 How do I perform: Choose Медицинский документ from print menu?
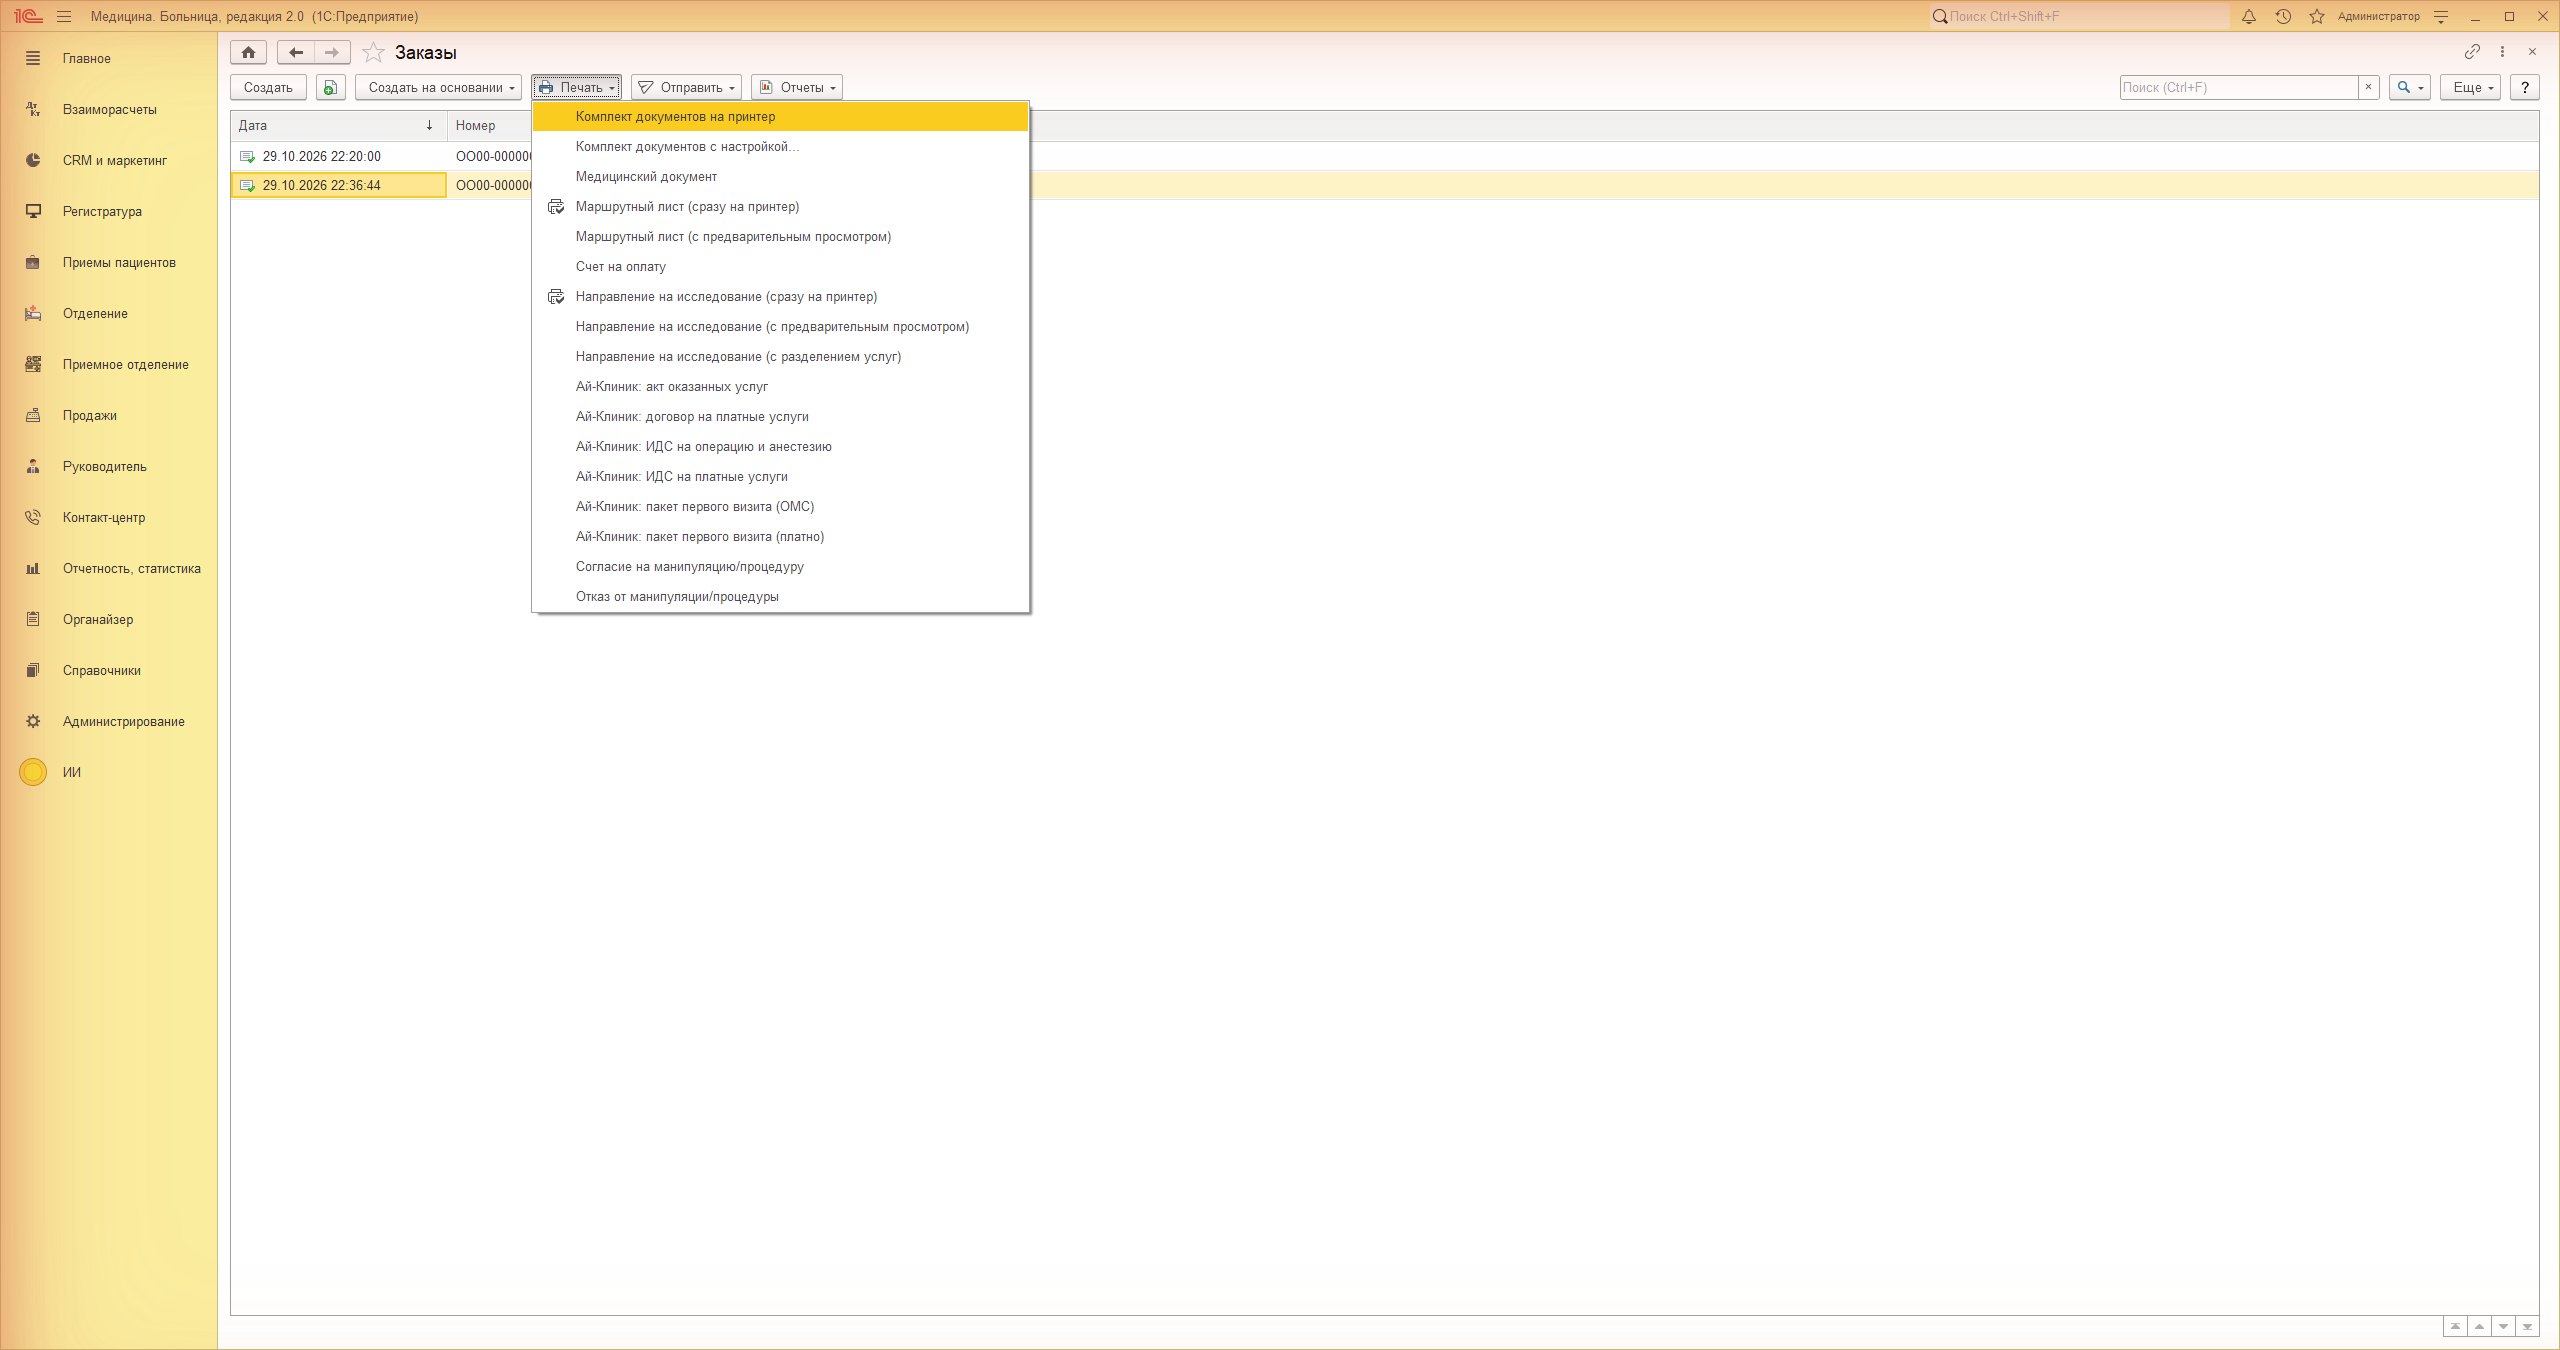click(780, 177)
